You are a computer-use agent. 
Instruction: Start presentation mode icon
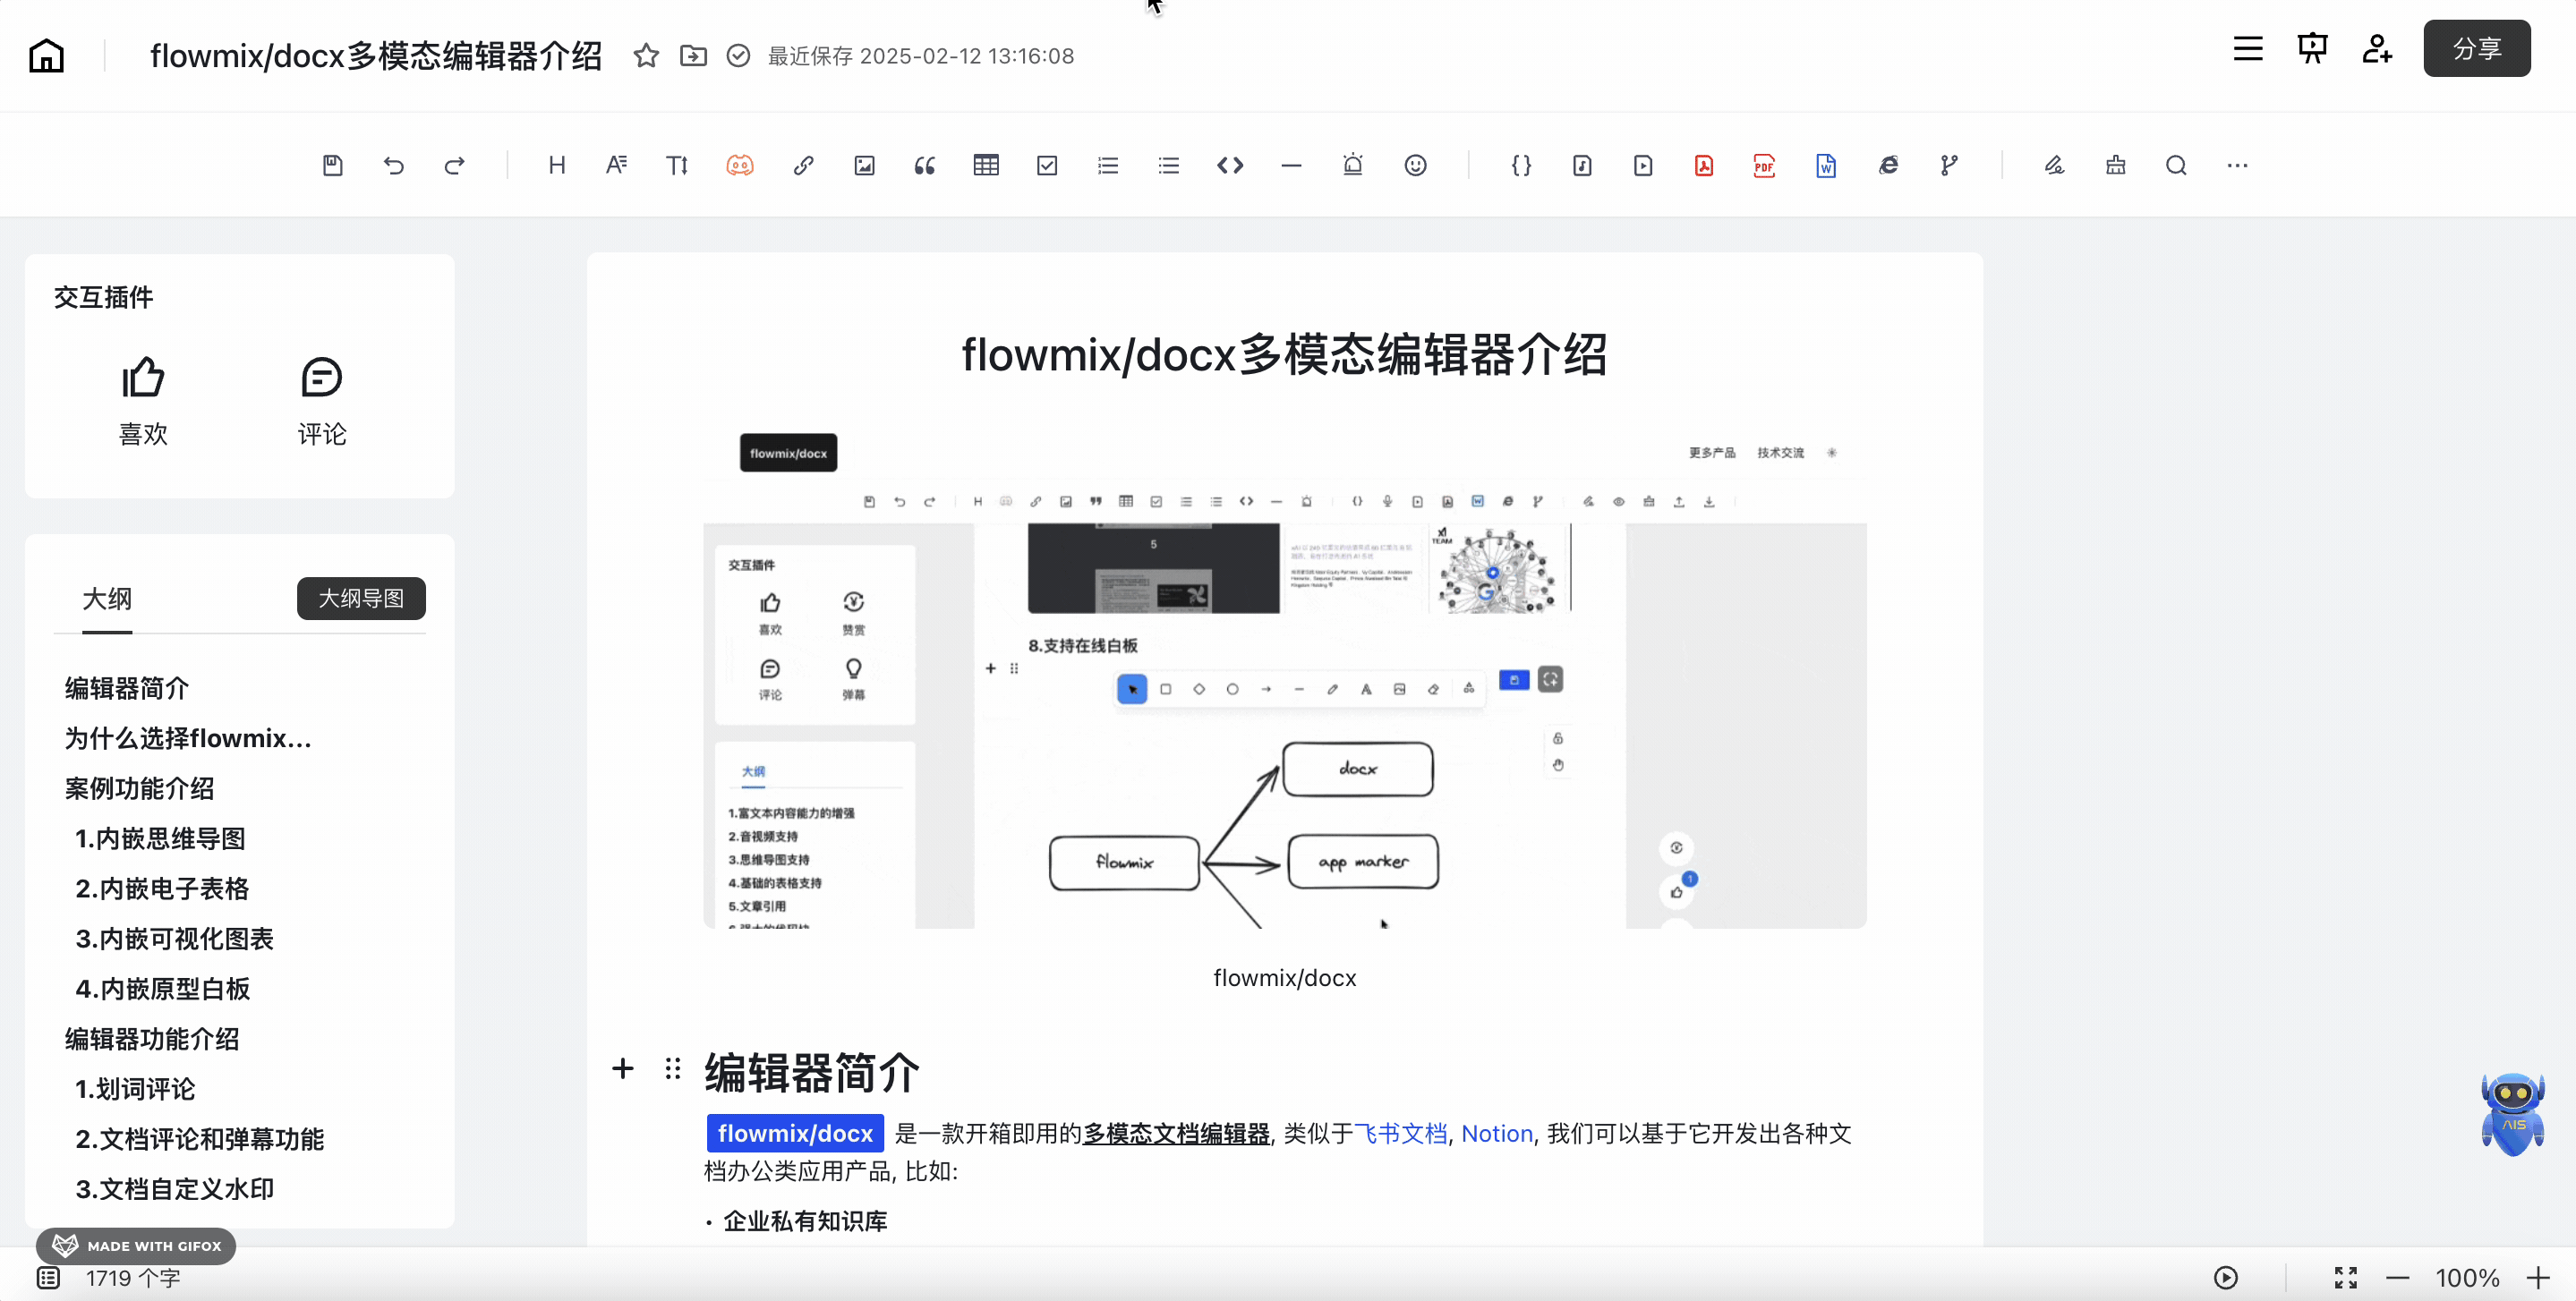(2313, 48)
